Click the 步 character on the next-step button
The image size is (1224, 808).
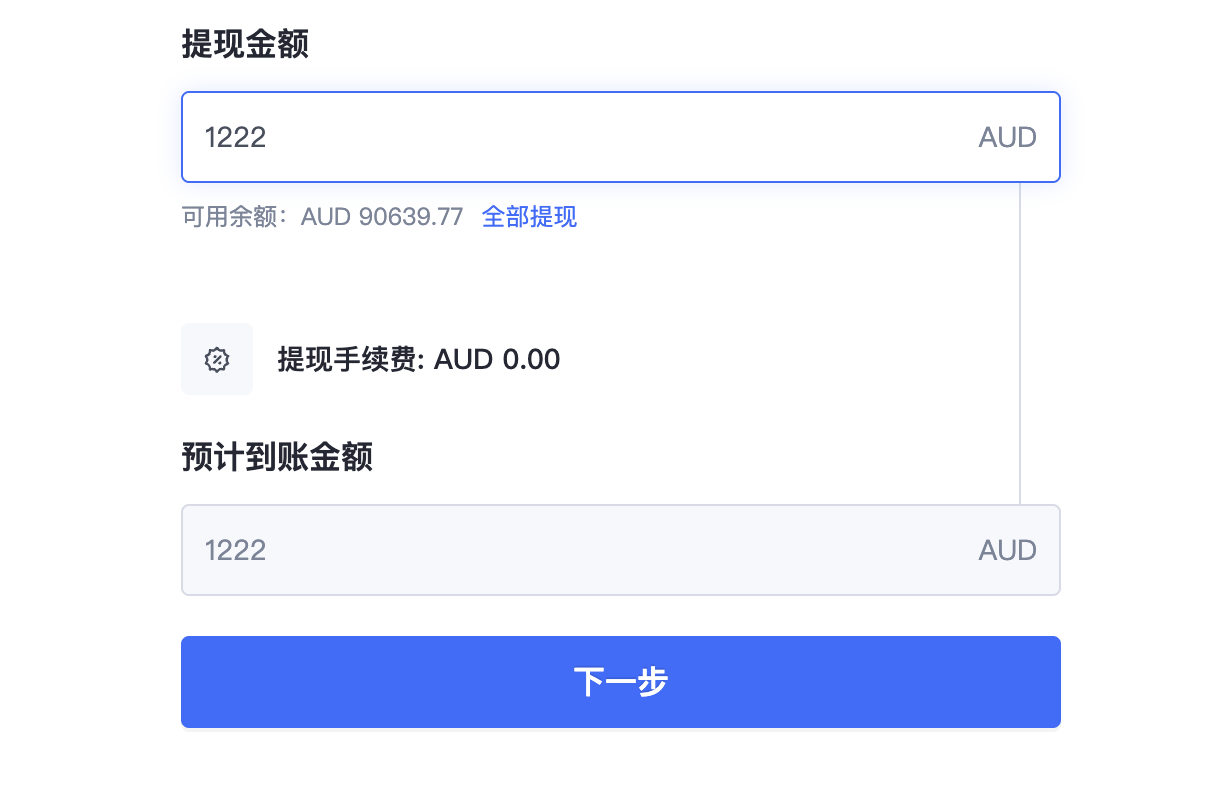(x=653, y=682)
